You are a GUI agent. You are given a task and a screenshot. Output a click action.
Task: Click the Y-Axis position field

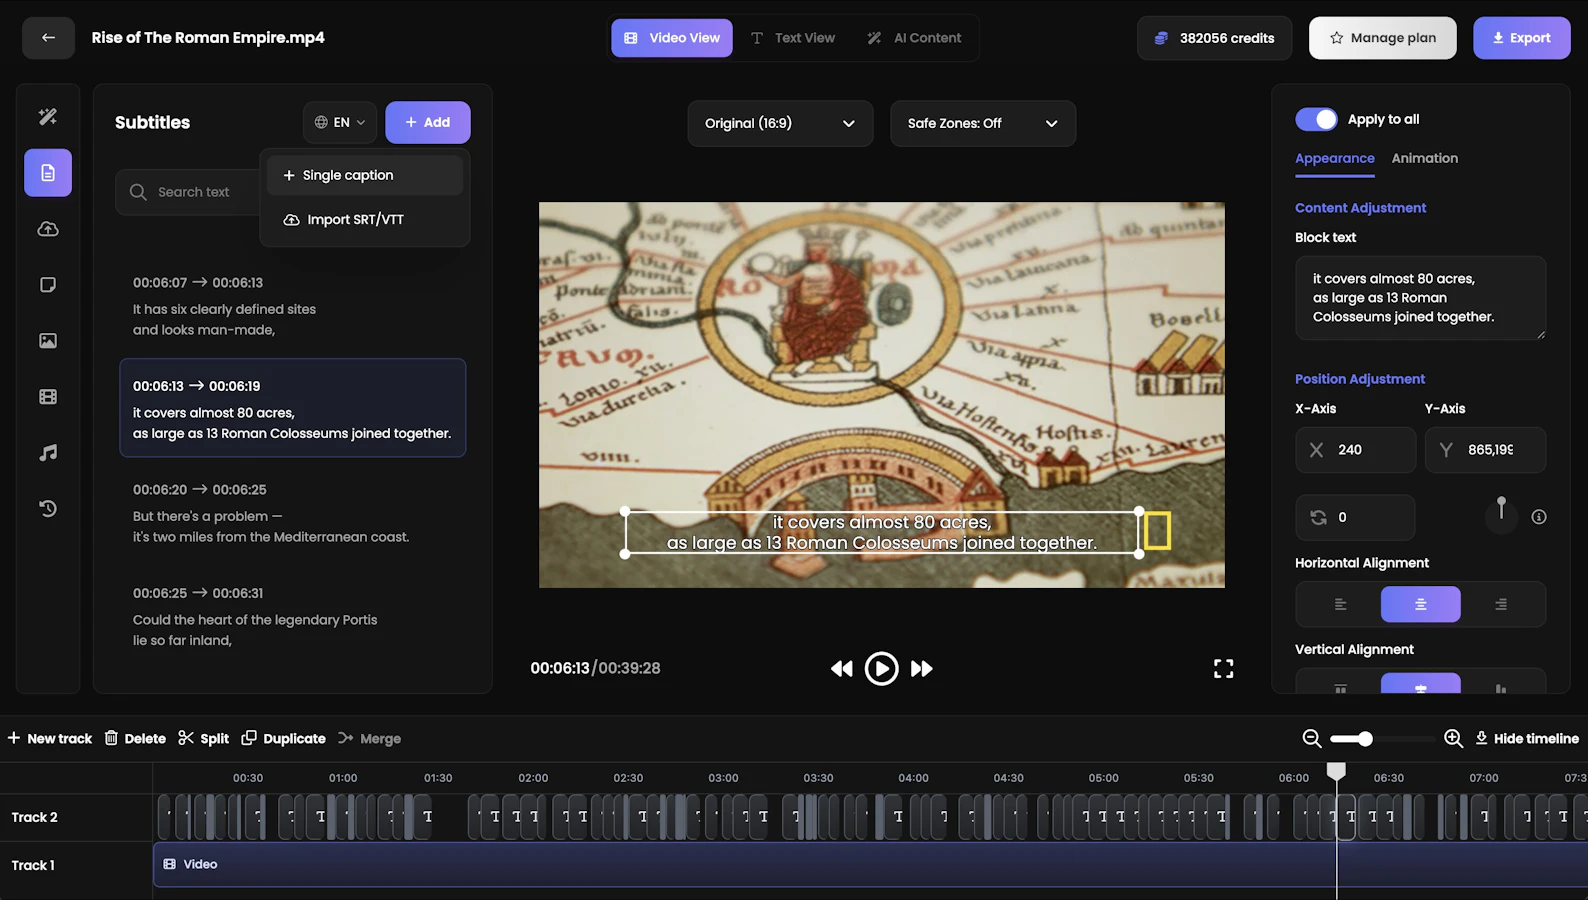point(1486,450)
